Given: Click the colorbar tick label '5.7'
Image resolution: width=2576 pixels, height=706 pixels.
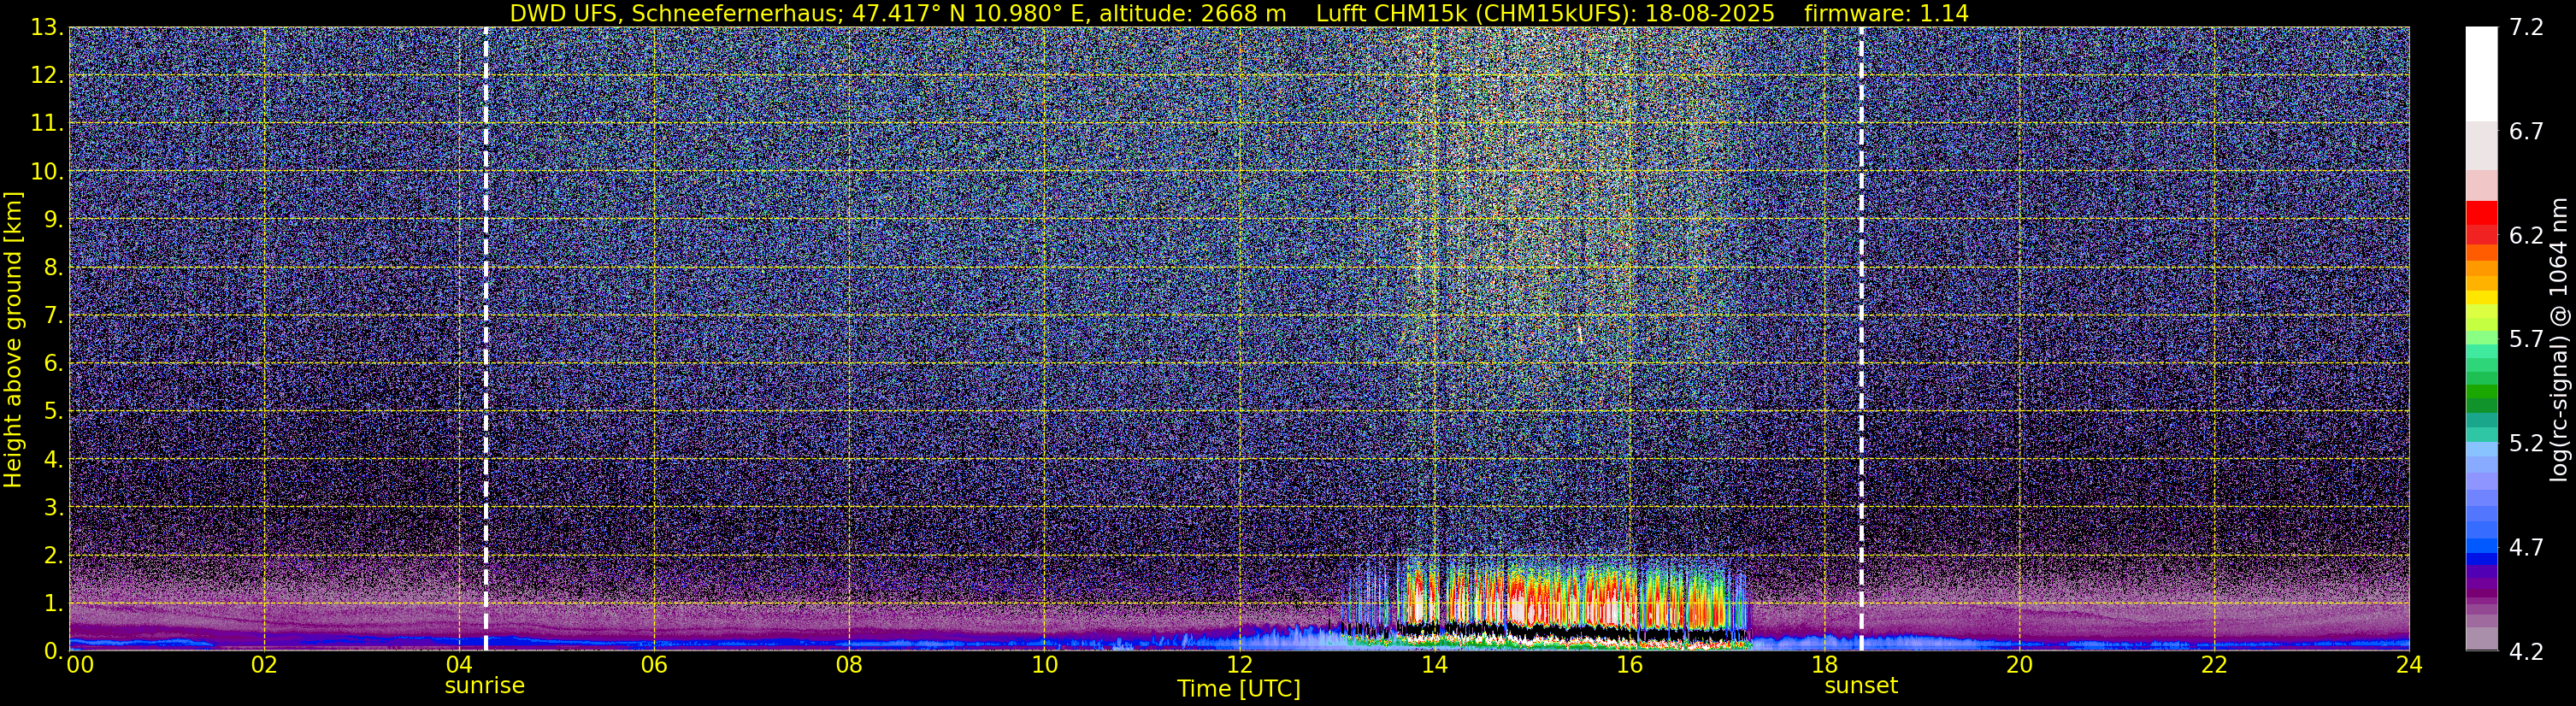Looking at the screenshot, I should (x=2526, y=340).
